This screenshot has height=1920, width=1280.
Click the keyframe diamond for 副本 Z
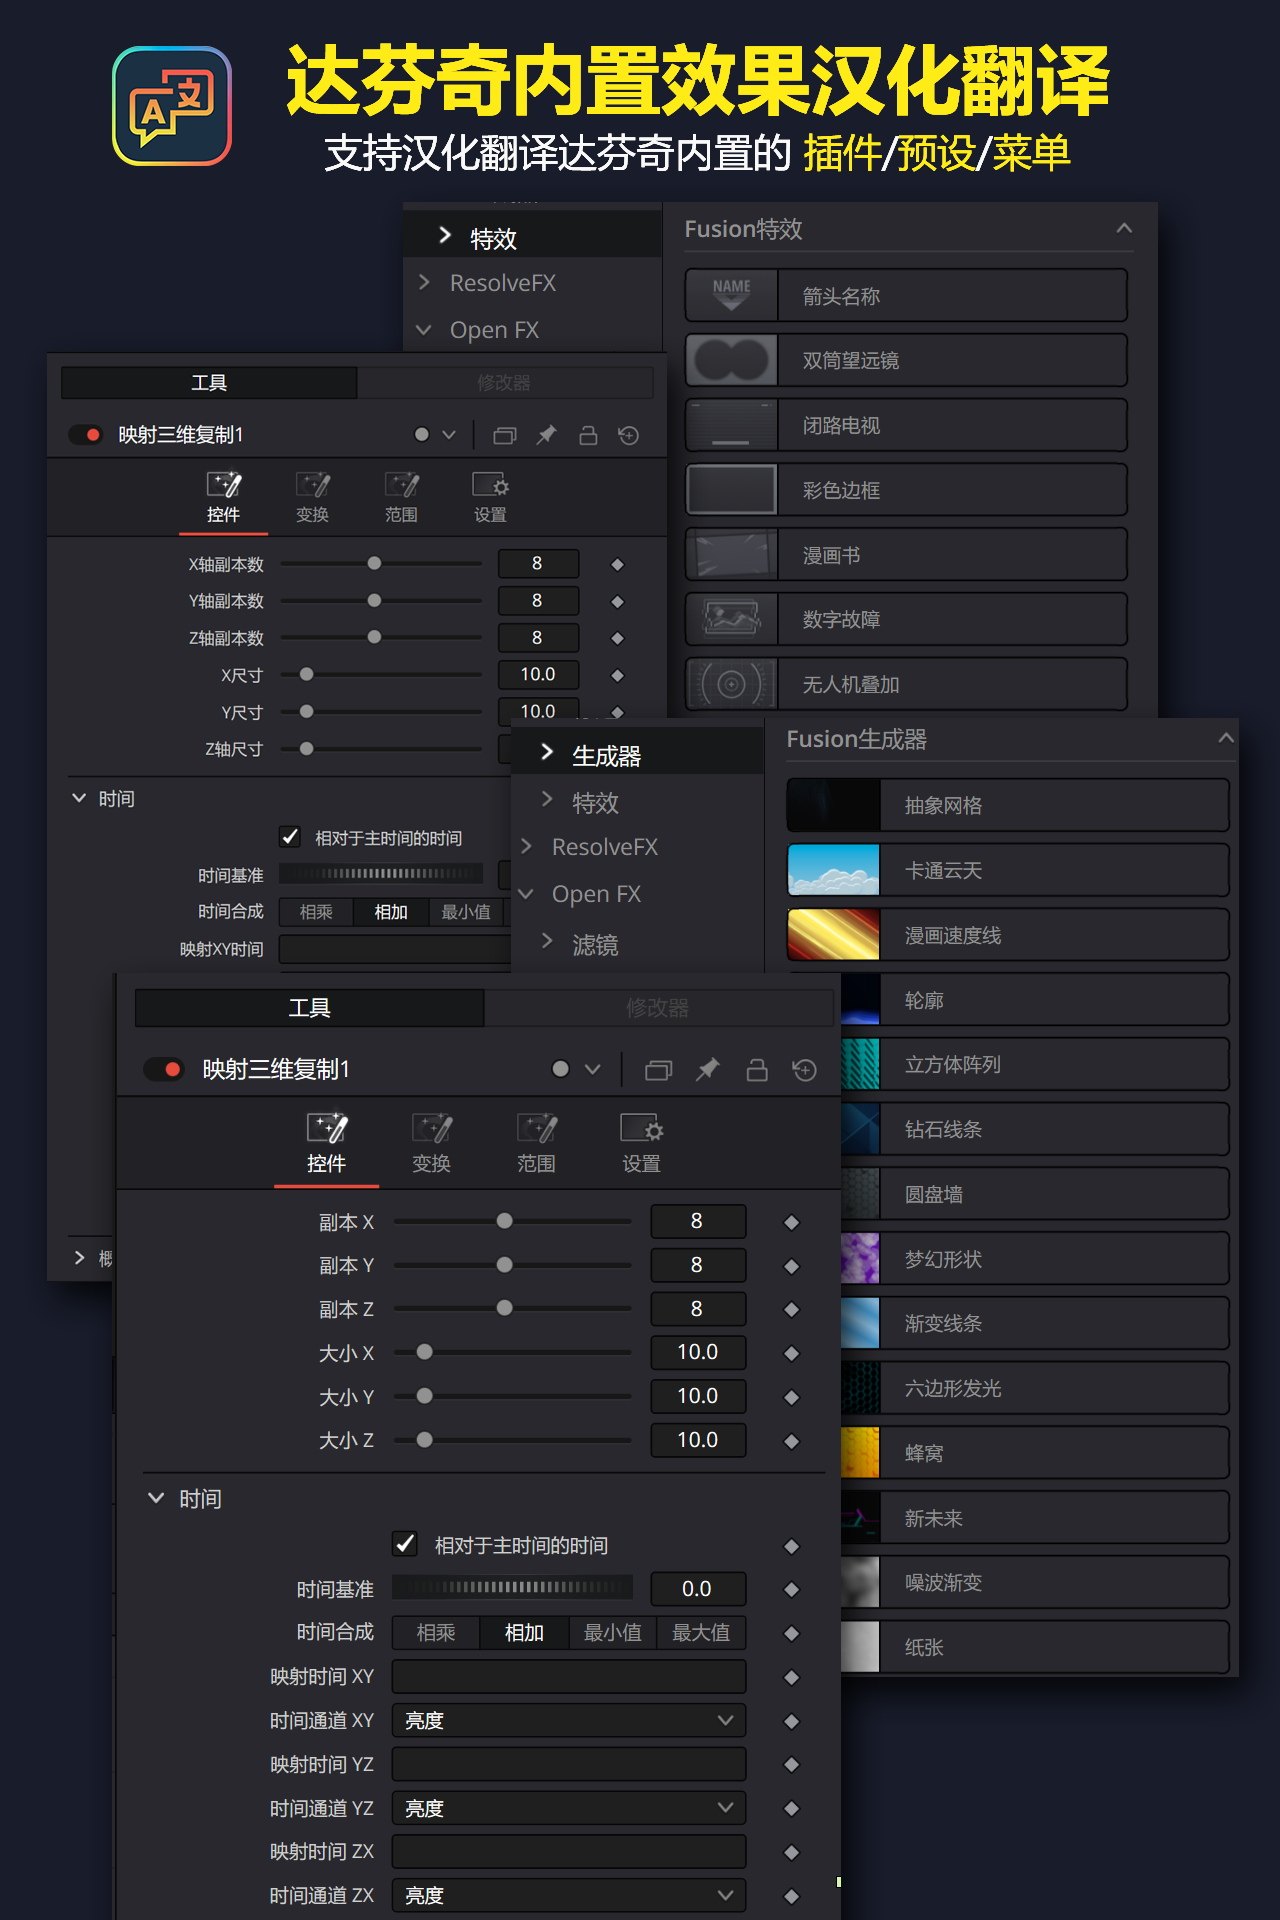(x=791, y=1309)
